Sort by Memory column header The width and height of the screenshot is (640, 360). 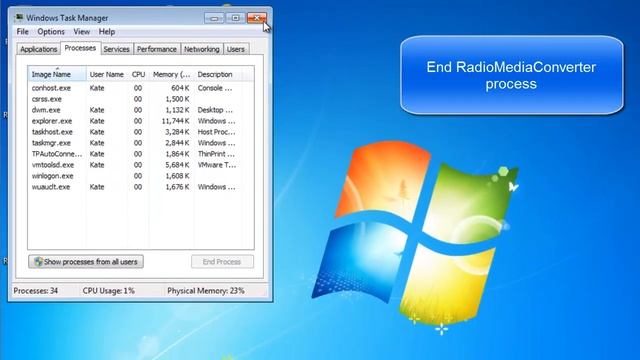pos(171,74)
